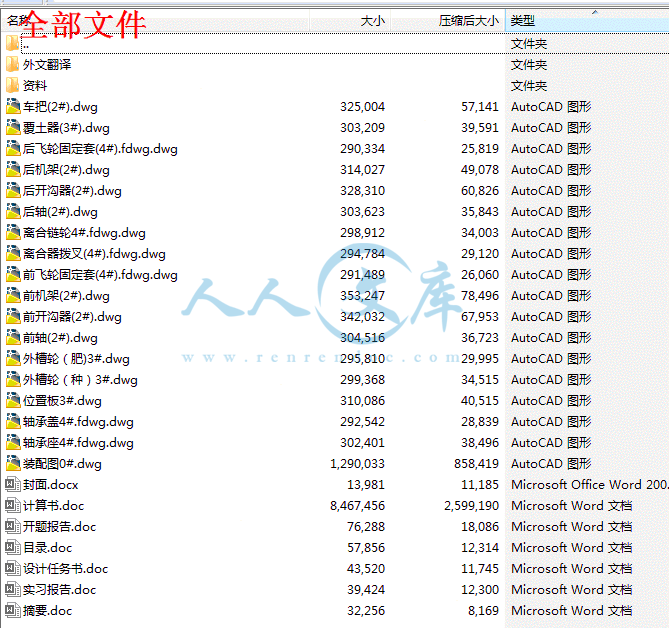Click compressed size 2,599,190

pos(471,506)
